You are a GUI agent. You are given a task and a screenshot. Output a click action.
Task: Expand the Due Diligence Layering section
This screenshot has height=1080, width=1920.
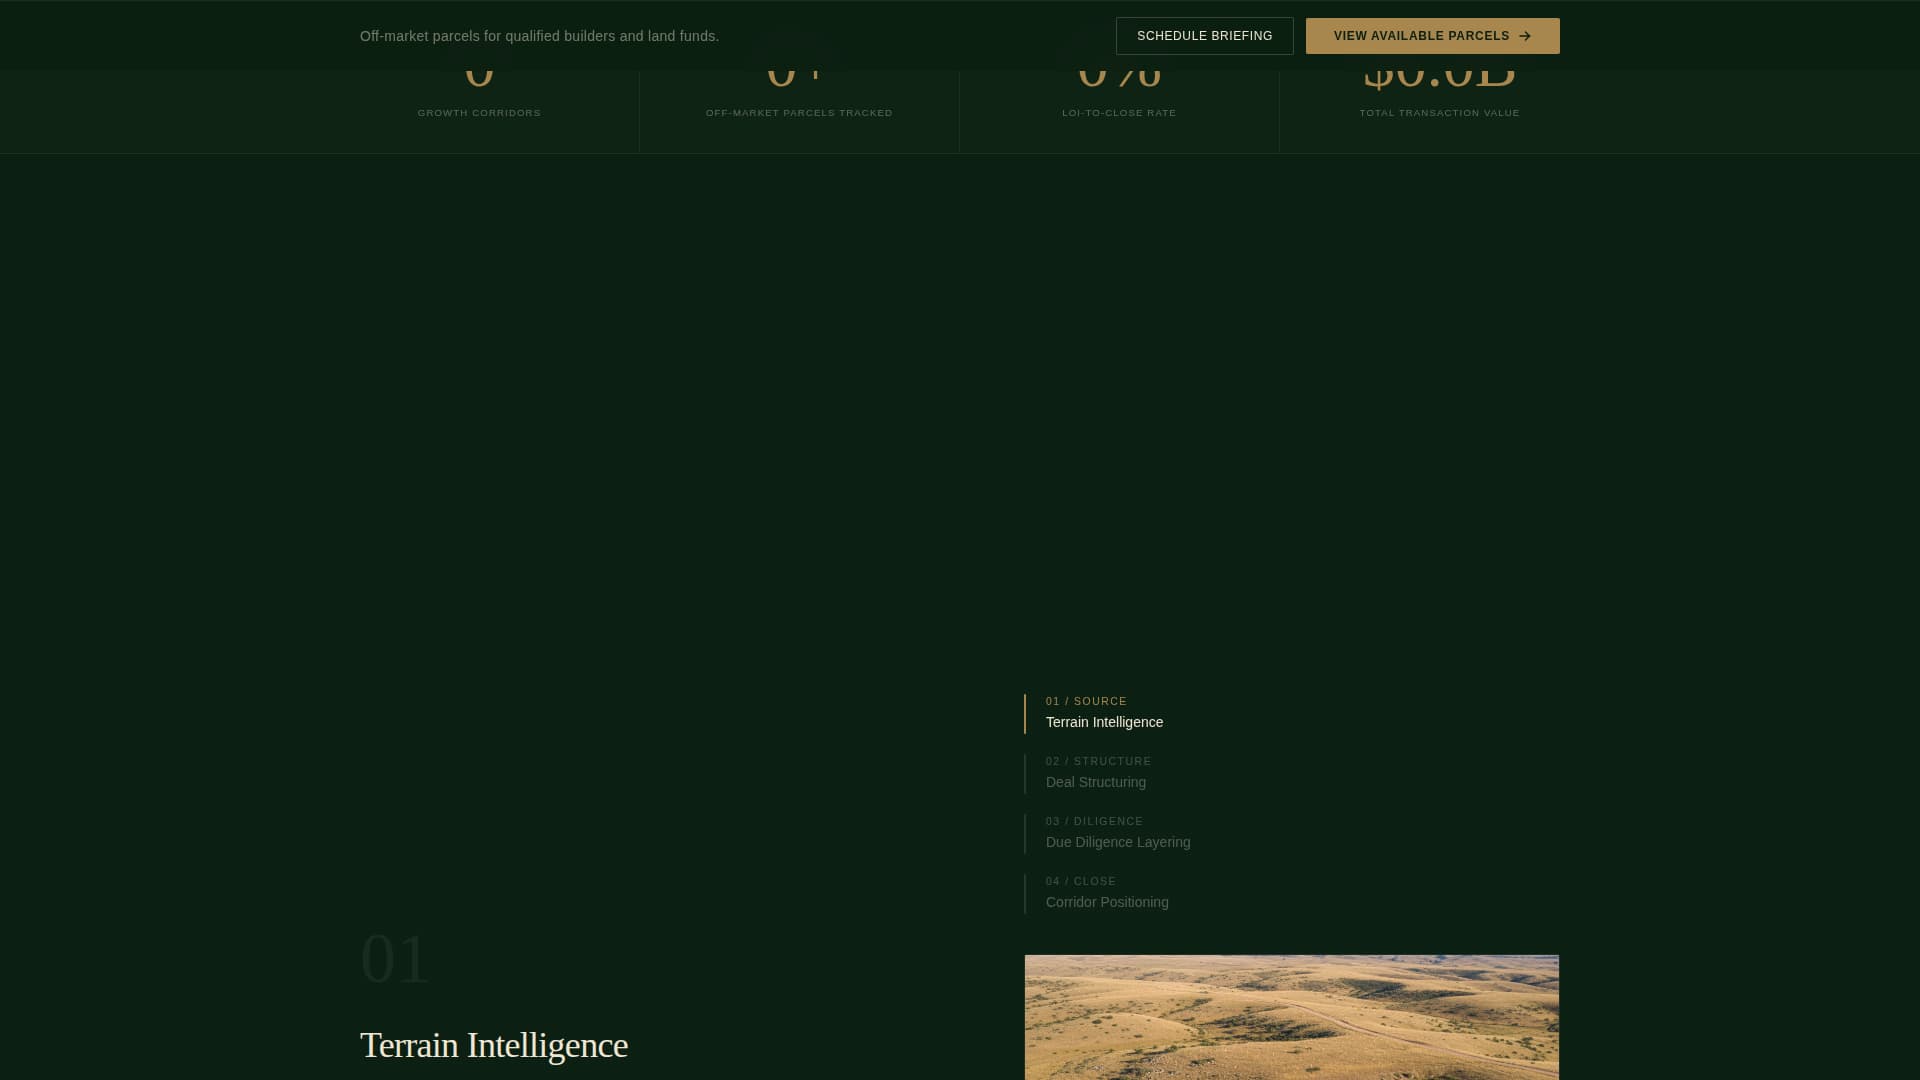pos(1118,842)
